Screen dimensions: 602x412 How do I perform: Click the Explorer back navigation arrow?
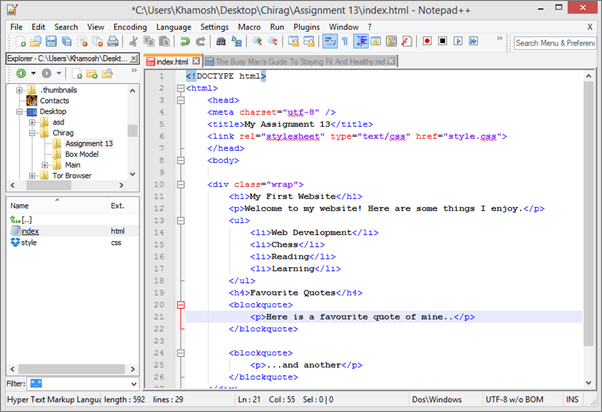coord(20,74)
